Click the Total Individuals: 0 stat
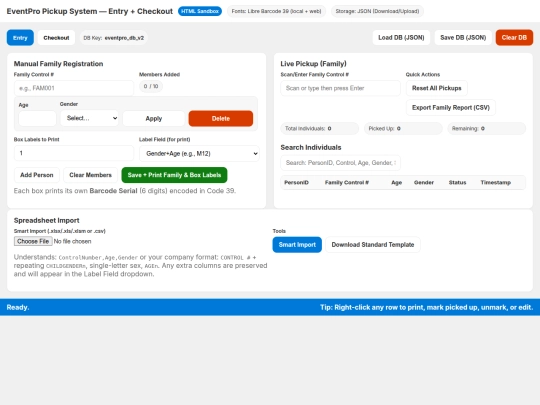Screen dimensions: 540x405 pos(320,128)
